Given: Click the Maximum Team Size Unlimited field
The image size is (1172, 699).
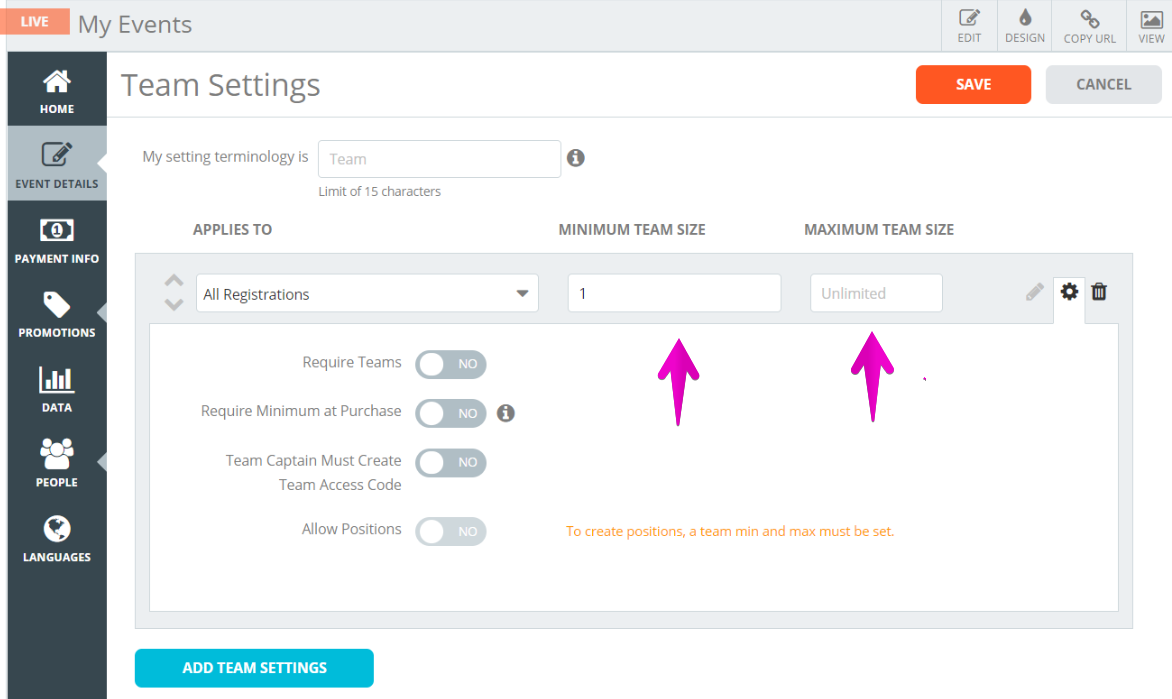Looking at the screenshot, I should click(876, 293).
